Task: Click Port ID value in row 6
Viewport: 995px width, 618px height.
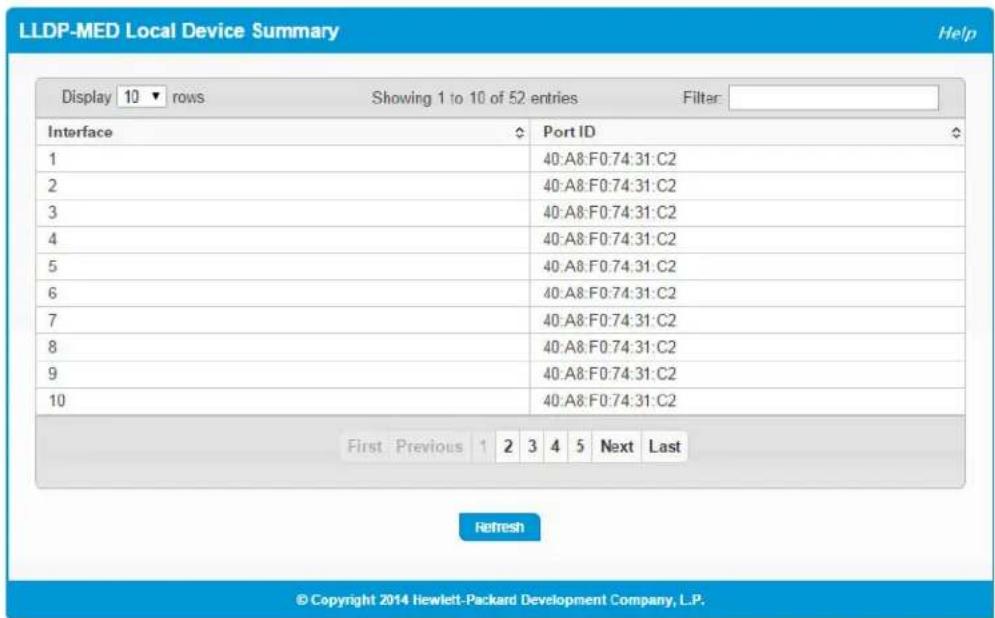Action: pos(609,293)
